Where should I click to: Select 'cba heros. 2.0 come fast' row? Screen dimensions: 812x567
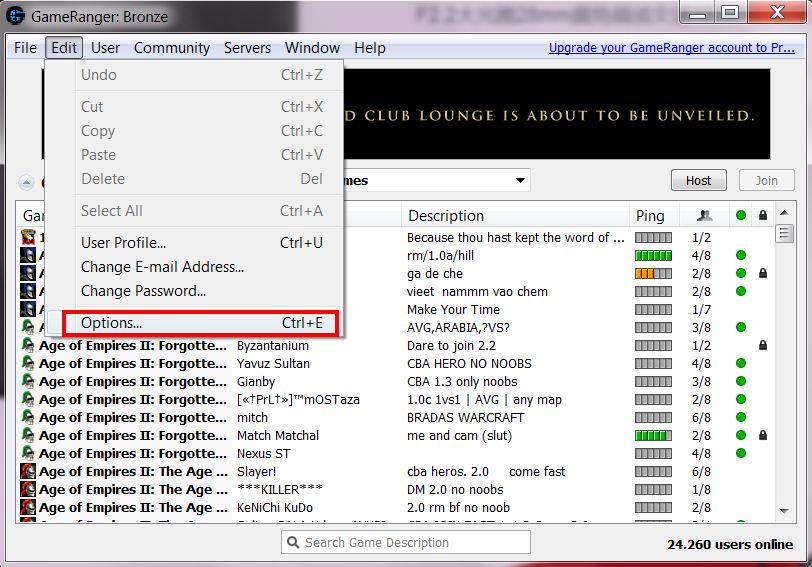pos(486,472)
